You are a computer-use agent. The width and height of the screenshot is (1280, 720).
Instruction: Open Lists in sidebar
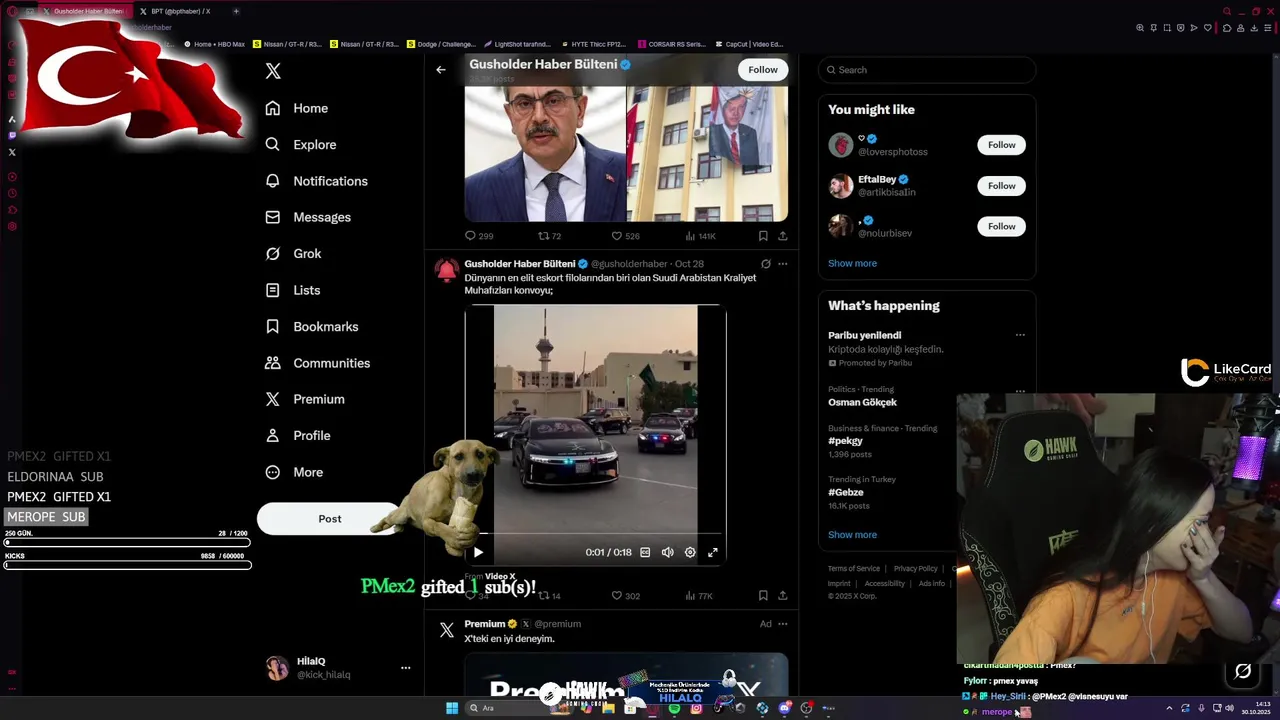tap(293, 290)
